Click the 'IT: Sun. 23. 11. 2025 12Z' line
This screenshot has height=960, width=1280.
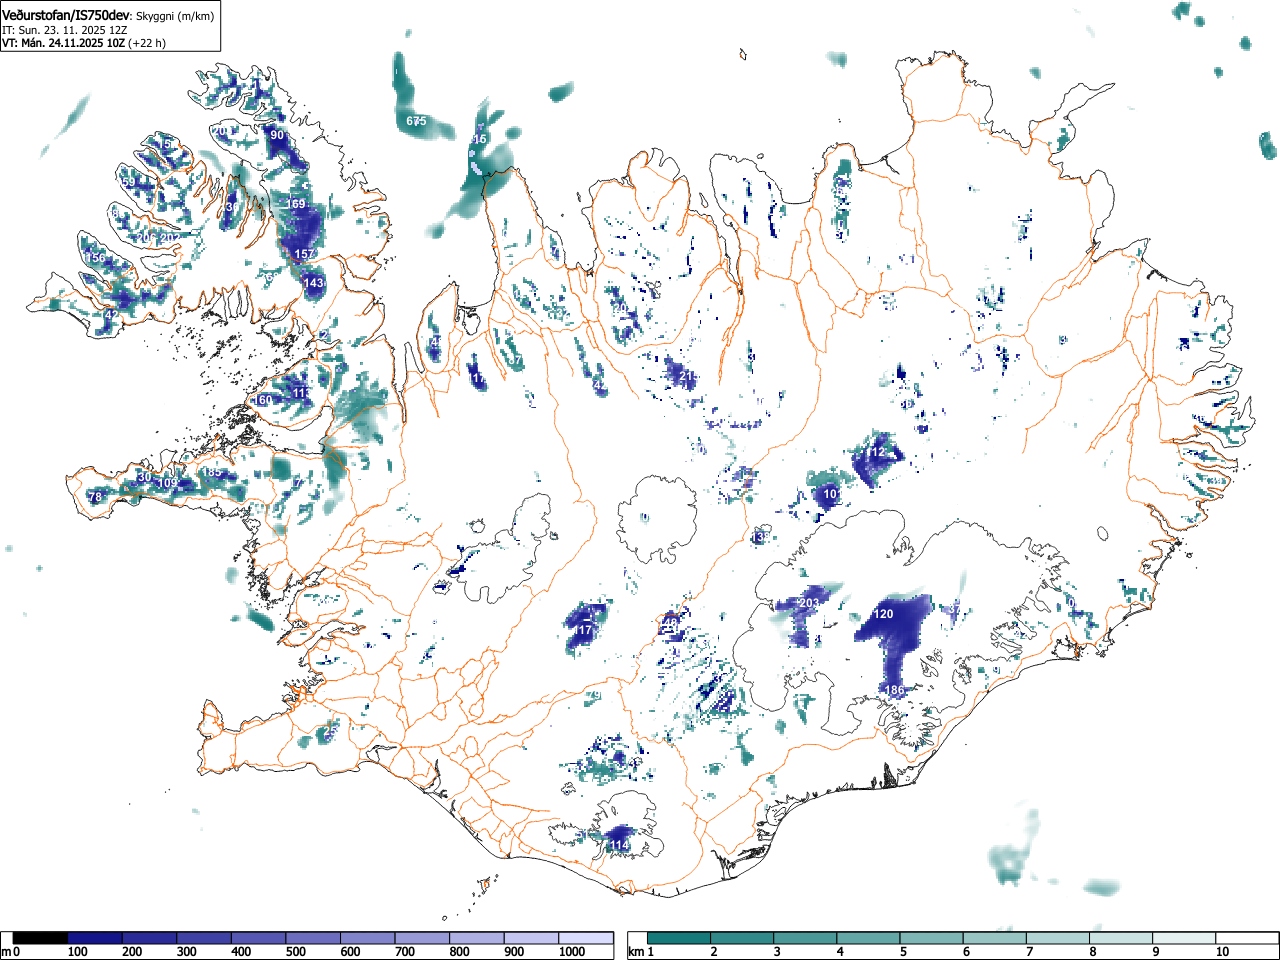click(x=64, y=30)
